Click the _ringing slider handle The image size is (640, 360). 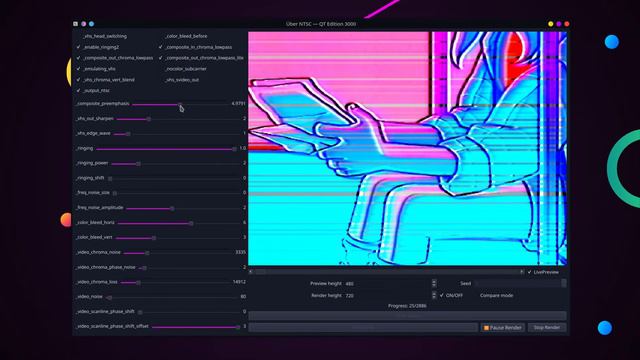[x=234, y=149]
